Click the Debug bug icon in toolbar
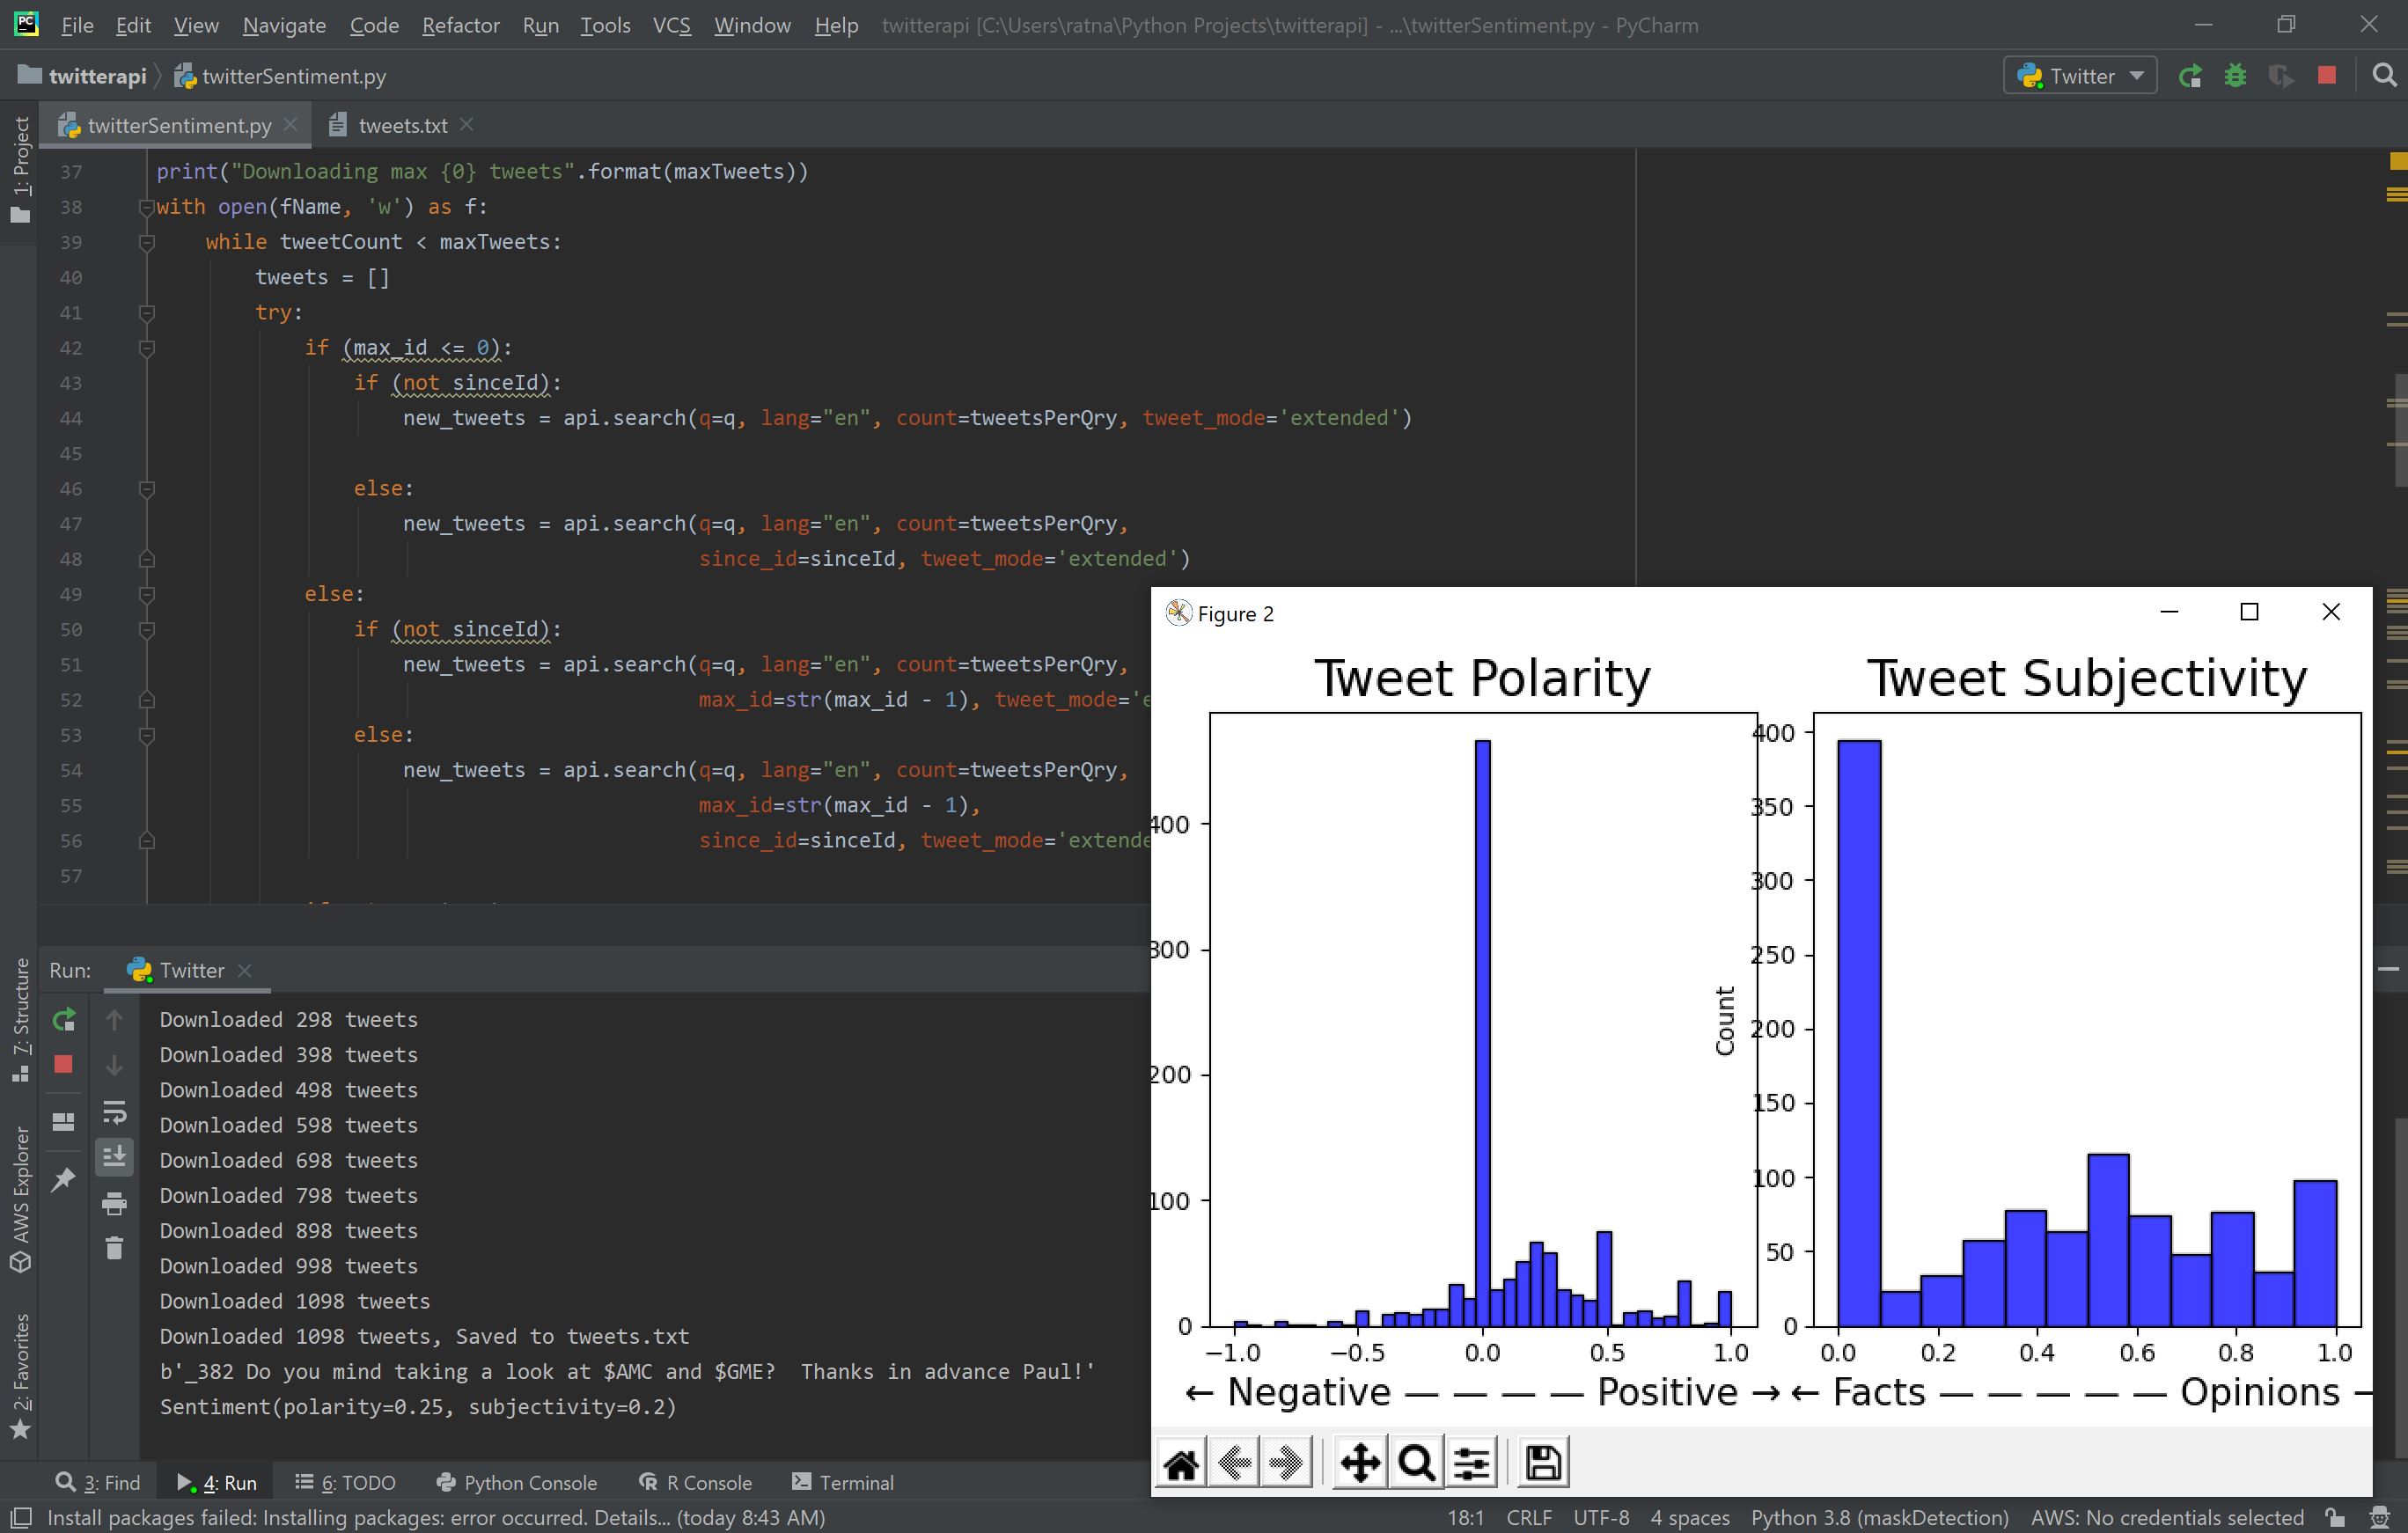 [x=2235, y=76]
